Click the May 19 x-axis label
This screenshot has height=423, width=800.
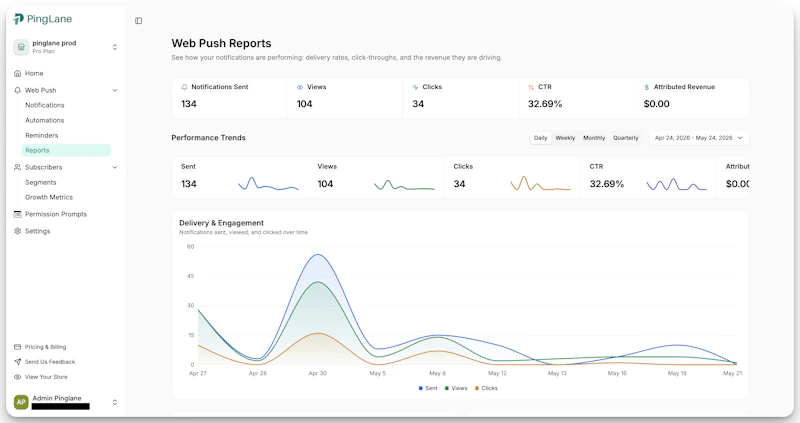677,374
